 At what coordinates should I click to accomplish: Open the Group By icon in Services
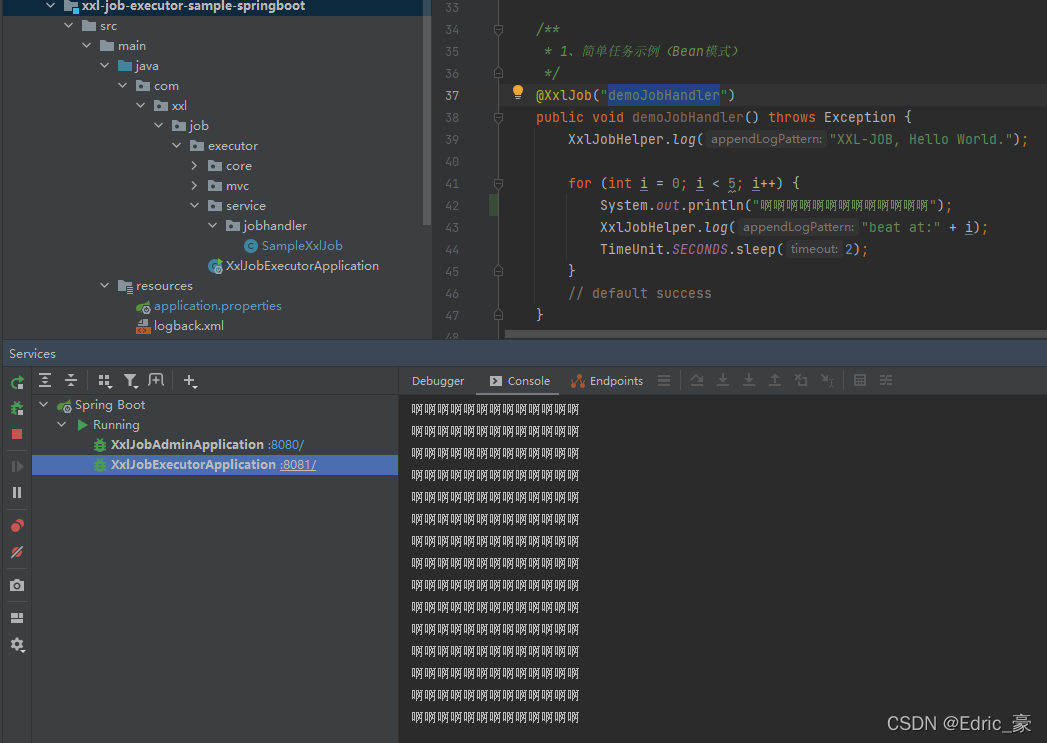pyautogui.click(x=105, y=381)
